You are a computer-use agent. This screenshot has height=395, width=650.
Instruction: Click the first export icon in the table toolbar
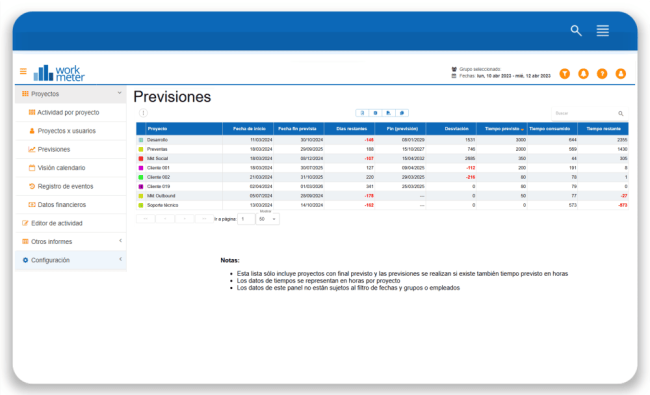point(362,113)
